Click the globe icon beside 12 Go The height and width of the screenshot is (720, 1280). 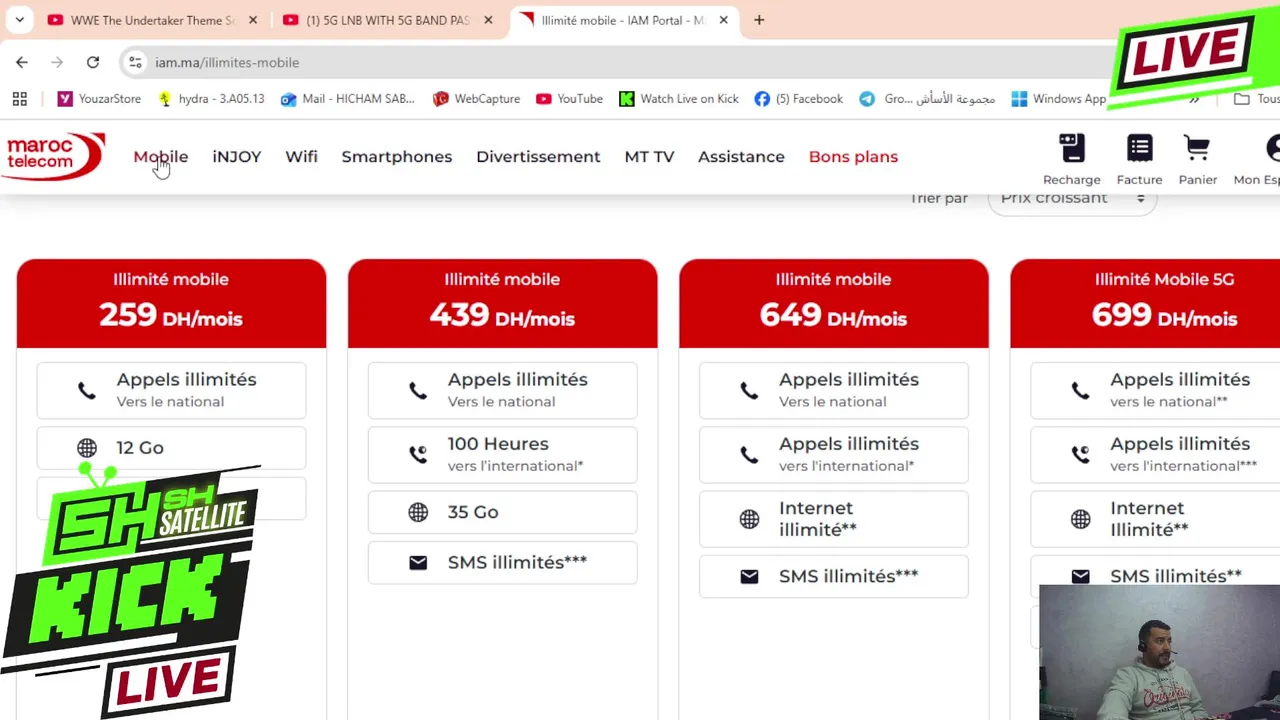(87, 448)
